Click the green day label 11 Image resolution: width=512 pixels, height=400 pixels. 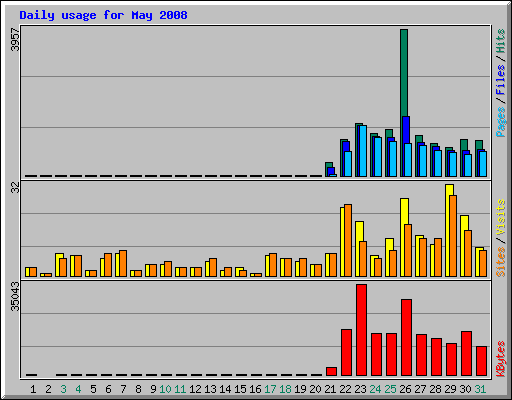pos(180,389)
